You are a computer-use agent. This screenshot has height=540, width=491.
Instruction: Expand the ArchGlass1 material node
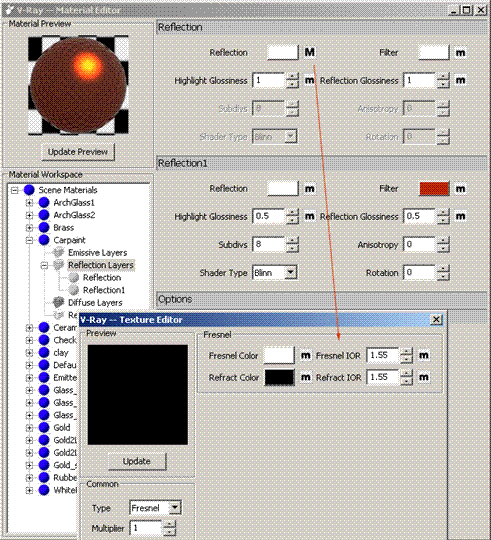(29, 203)
